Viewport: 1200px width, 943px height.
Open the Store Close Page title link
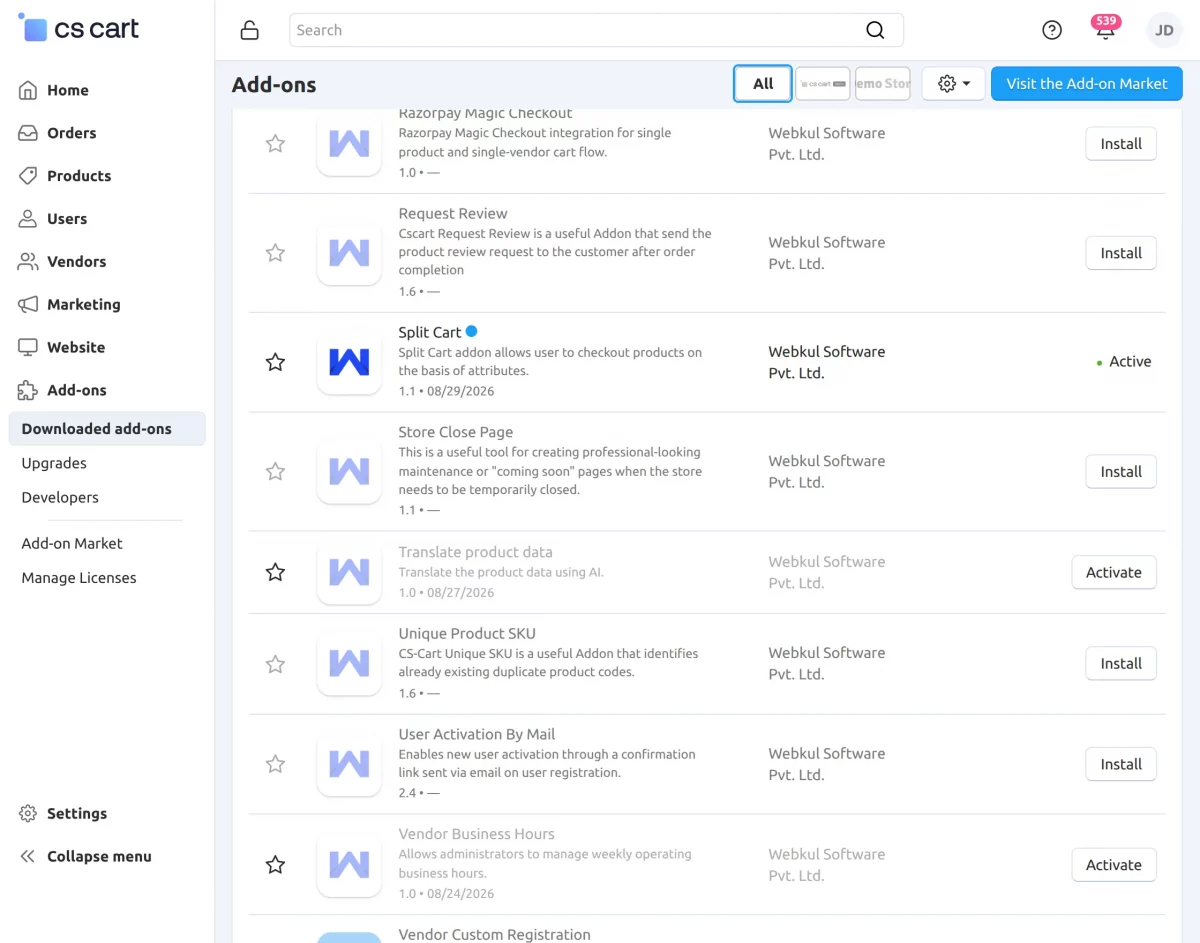[456, 432]
